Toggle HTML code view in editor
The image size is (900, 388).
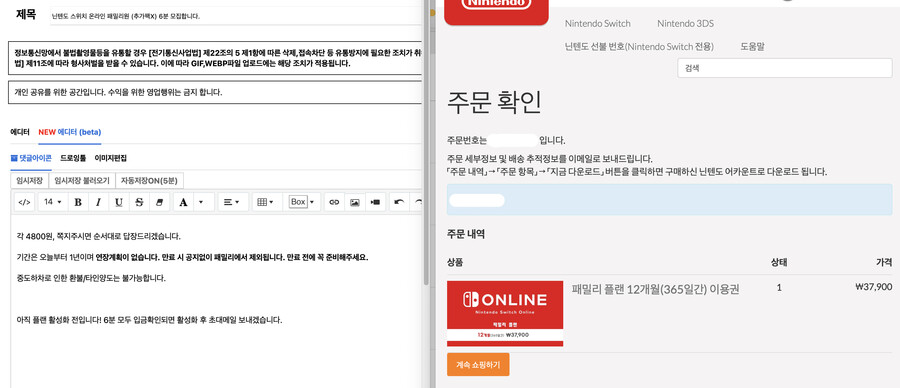25,202
